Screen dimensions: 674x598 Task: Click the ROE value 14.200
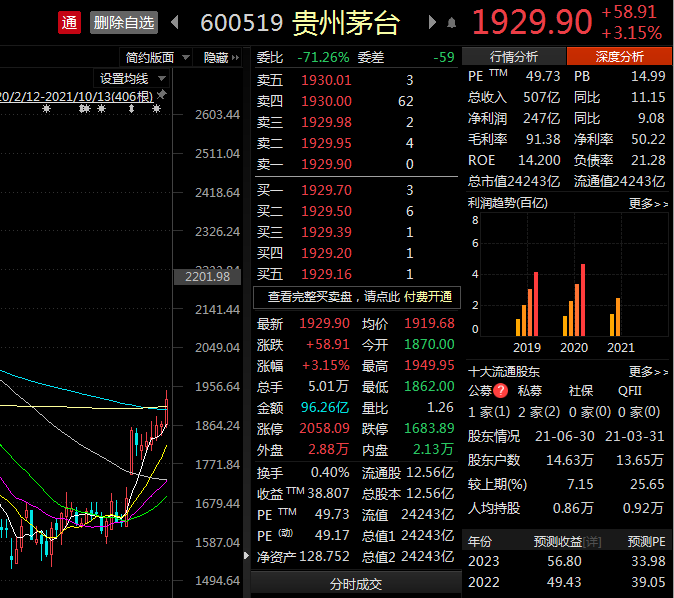[539, 160]
